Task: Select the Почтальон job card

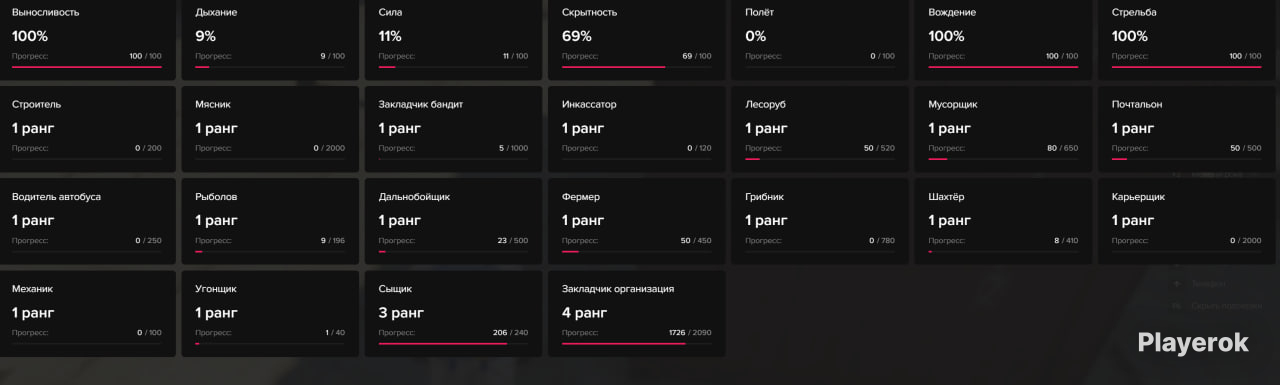Action: [x=1188, y=129]
